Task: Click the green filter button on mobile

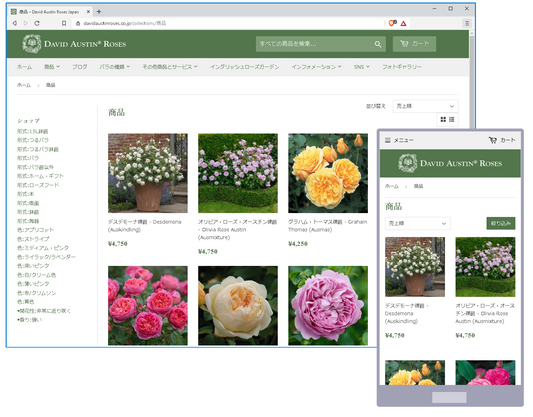Action: [x=501, y=223]
